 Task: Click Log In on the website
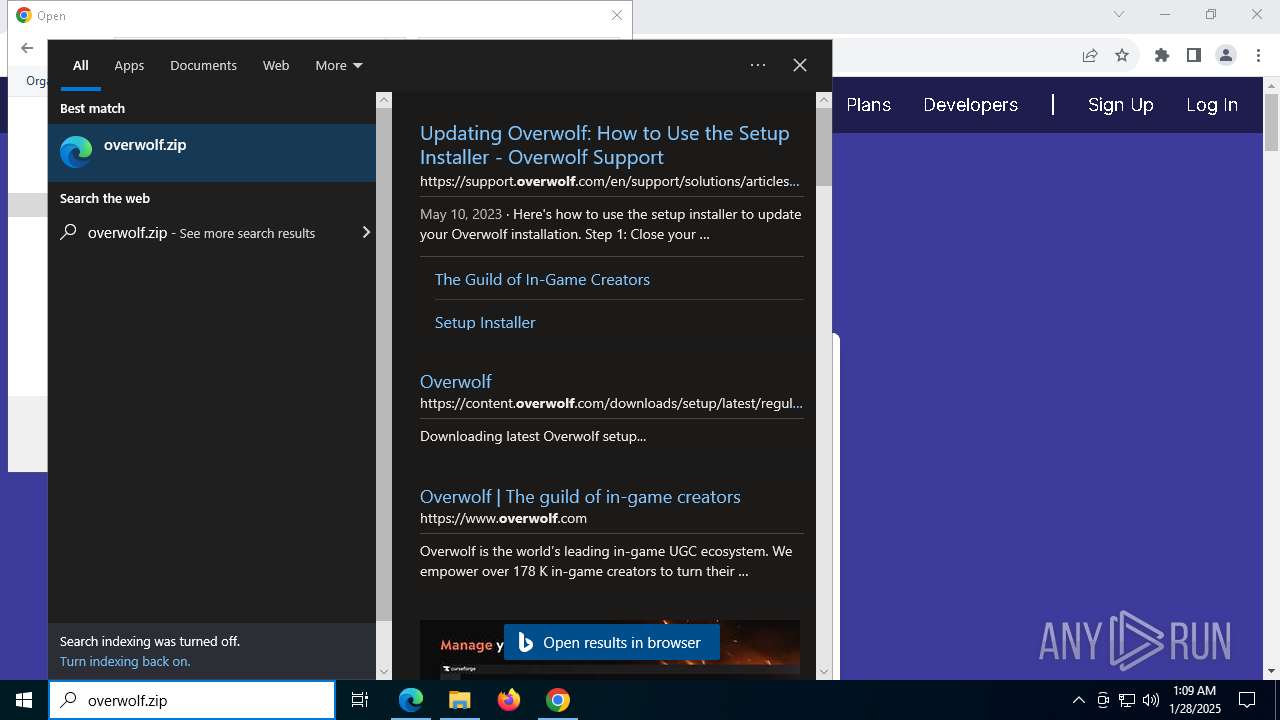pyautogui.click(x=1212, y=105)
